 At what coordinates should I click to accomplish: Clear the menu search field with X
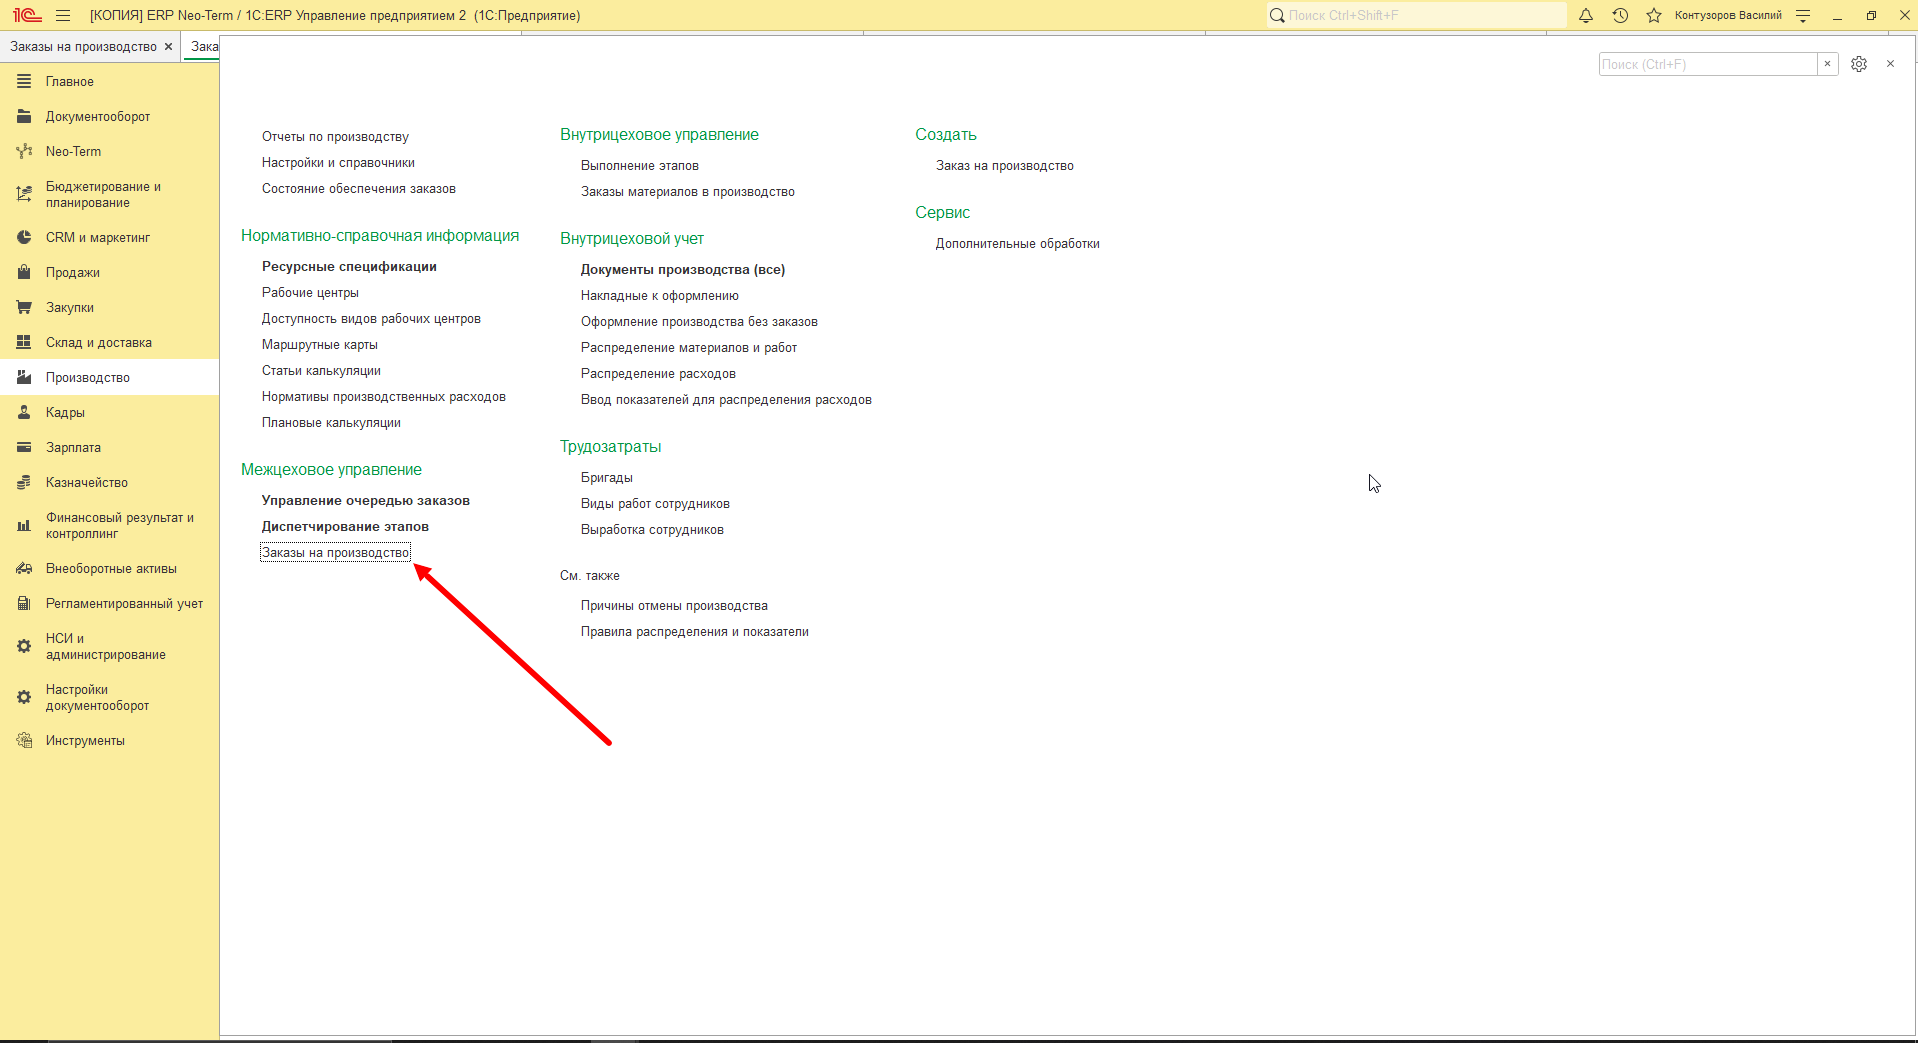click(1827, 64)
